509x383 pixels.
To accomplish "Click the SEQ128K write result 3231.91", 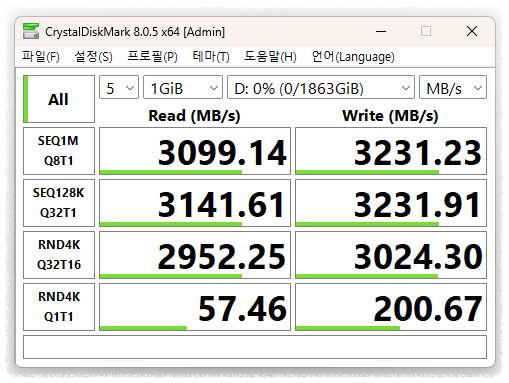I will [391, 203].
